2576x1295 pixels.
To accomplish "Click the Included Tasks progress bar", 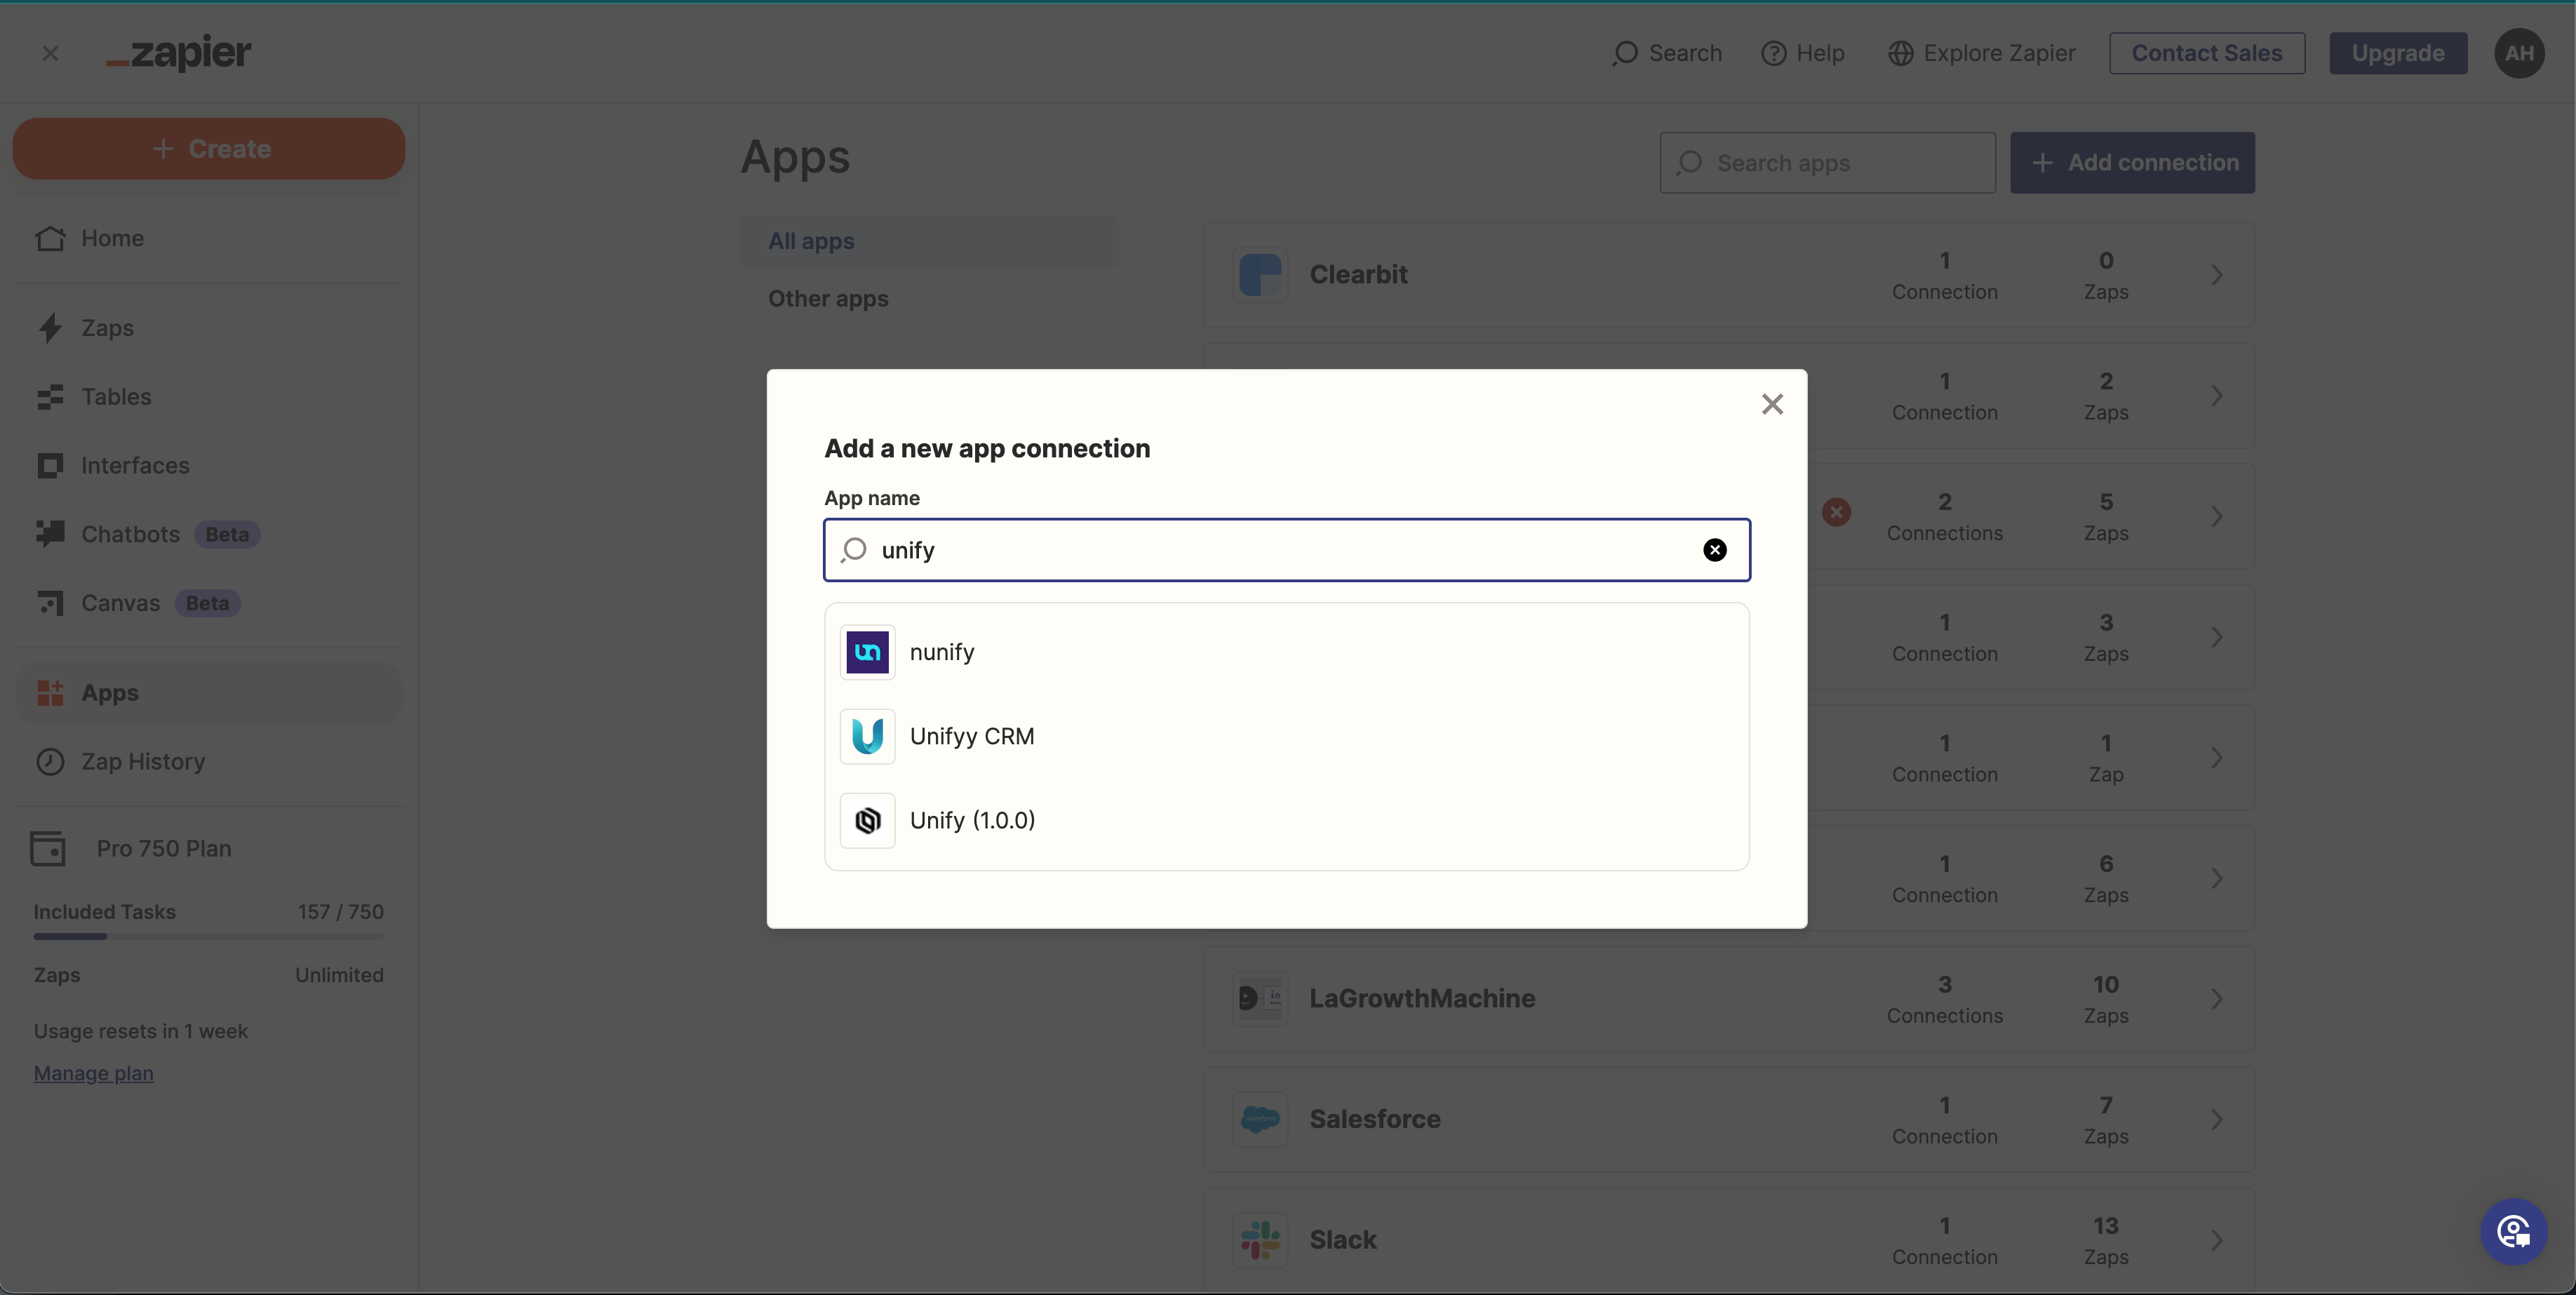I will (x=208, y=936).
